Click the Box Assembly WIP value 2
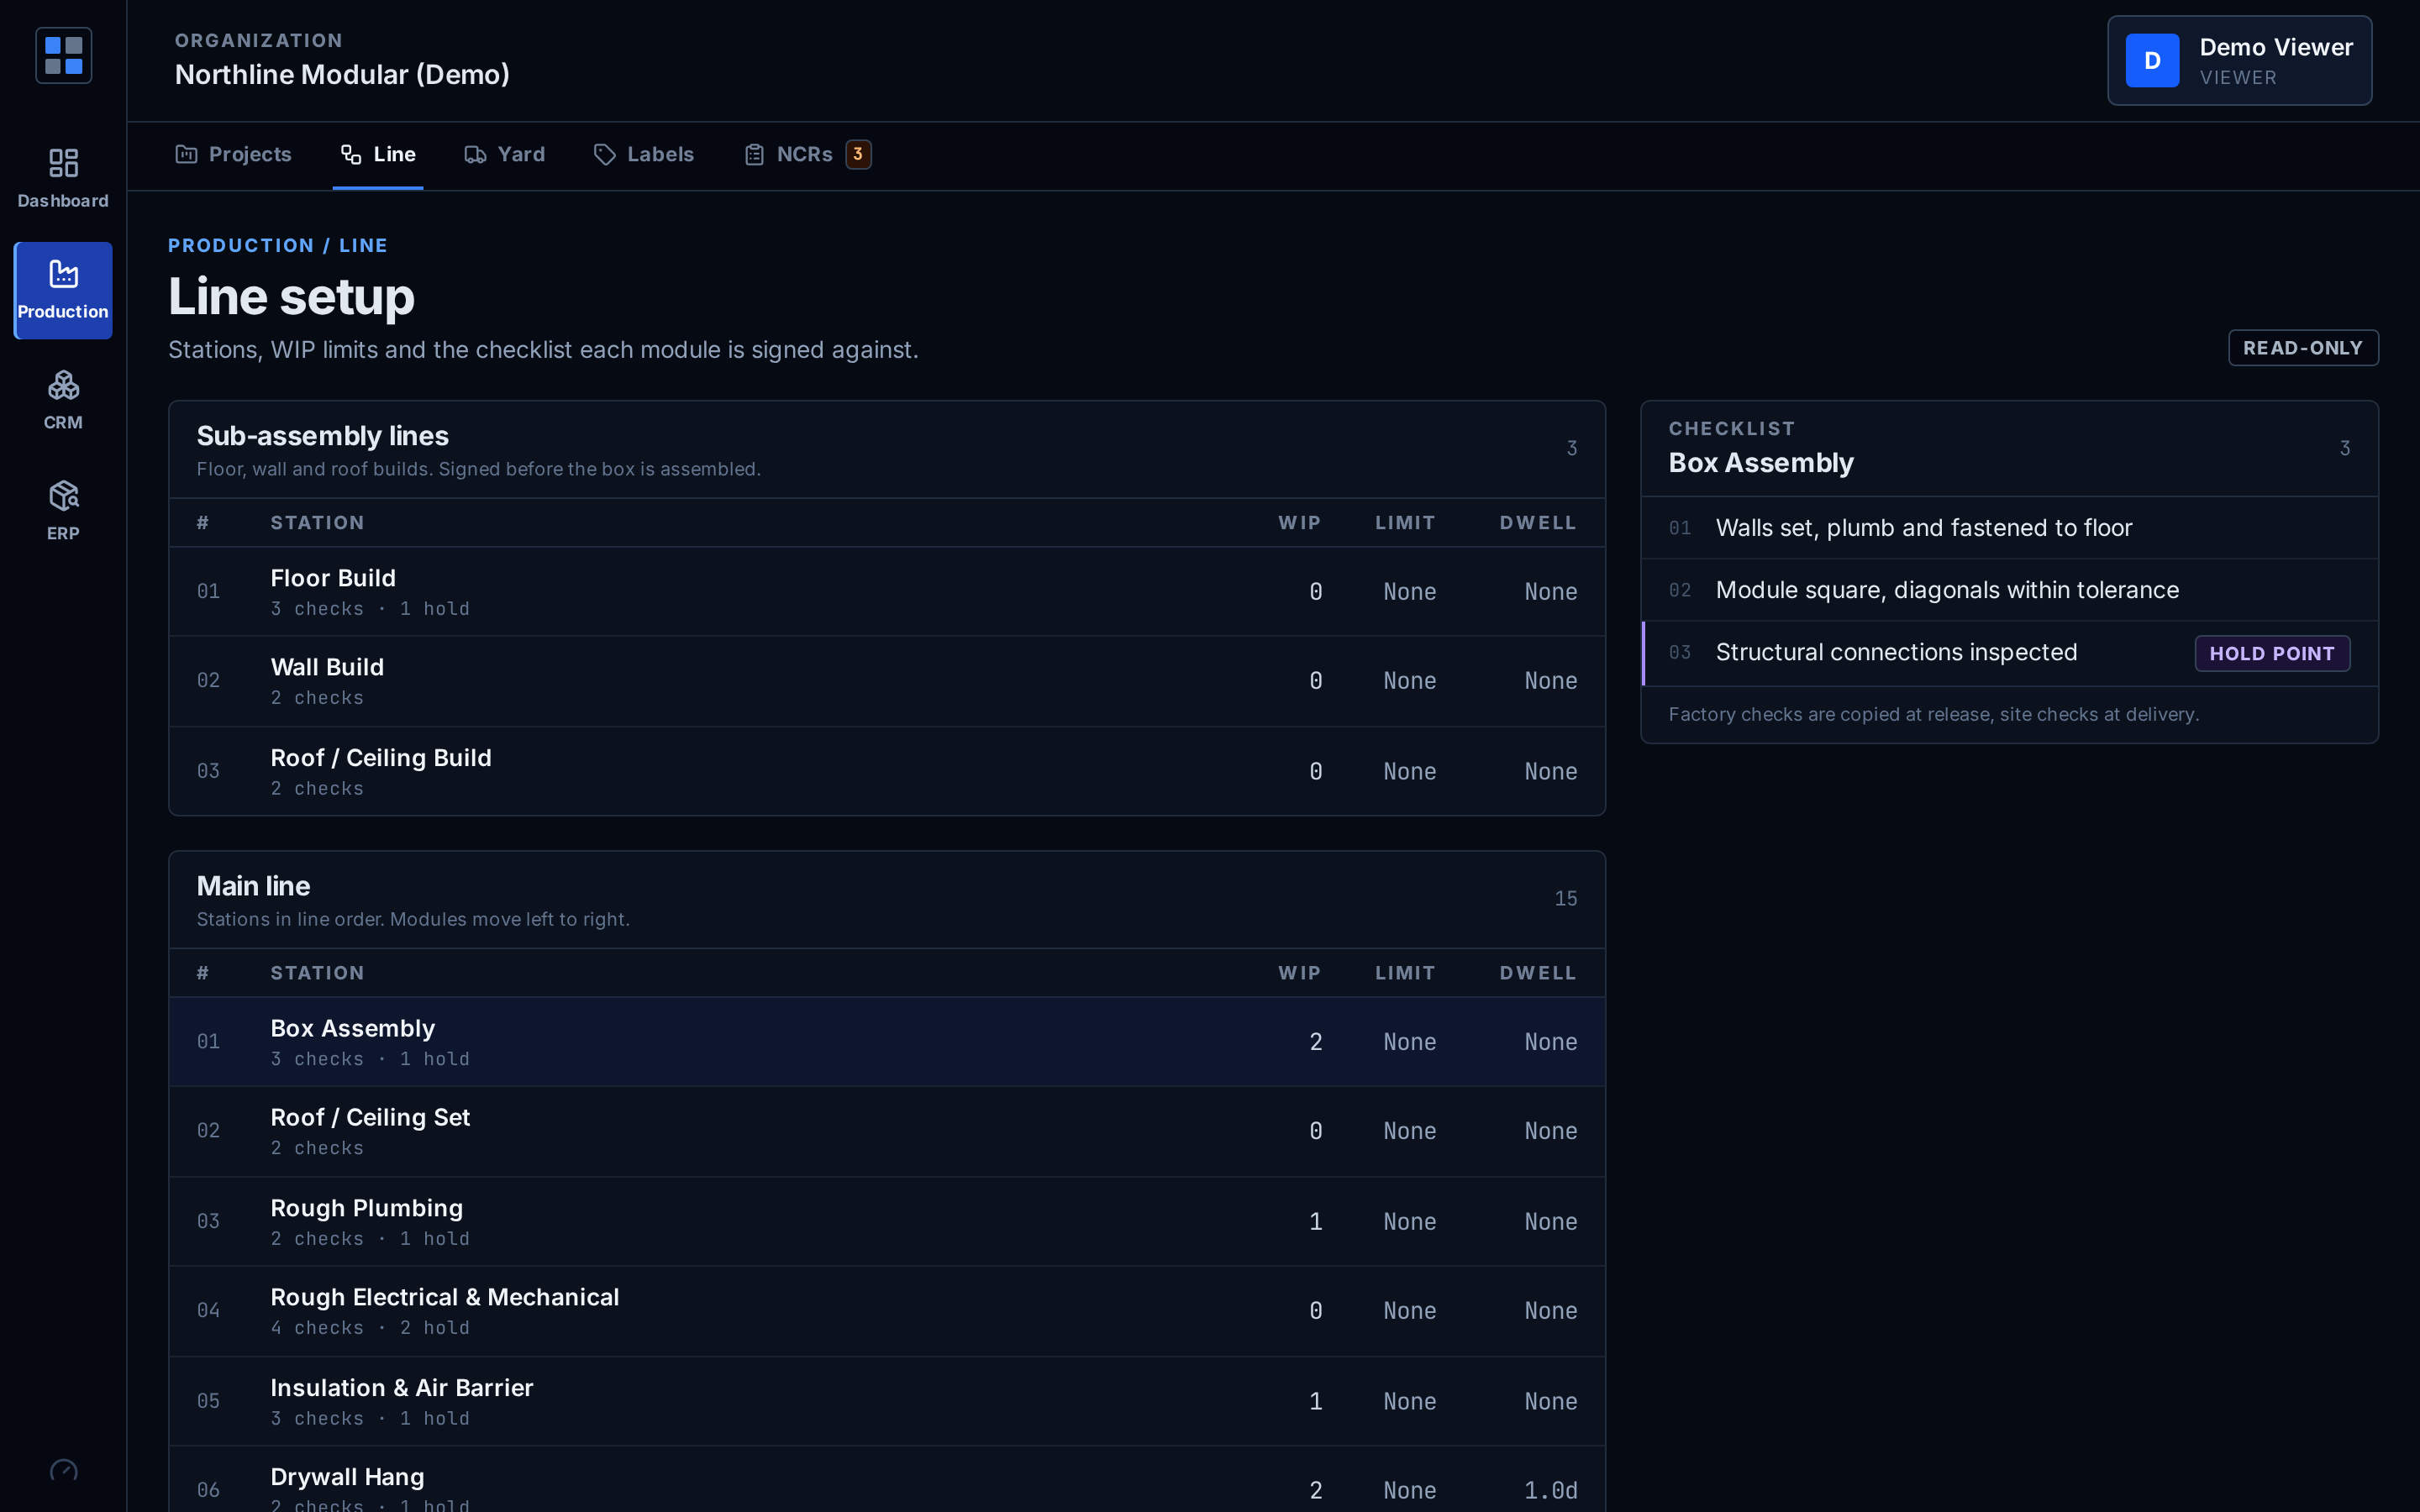The width and height of the screenshot is (2420, 1512). point(1316,1042)
